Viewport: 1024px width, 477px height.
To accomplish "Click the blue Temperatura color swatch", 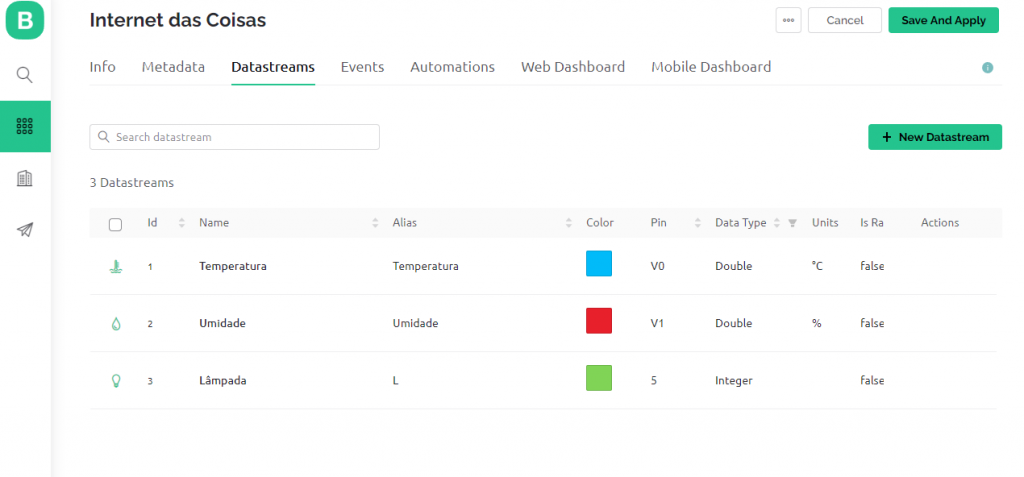I will [x=599, y=263].
